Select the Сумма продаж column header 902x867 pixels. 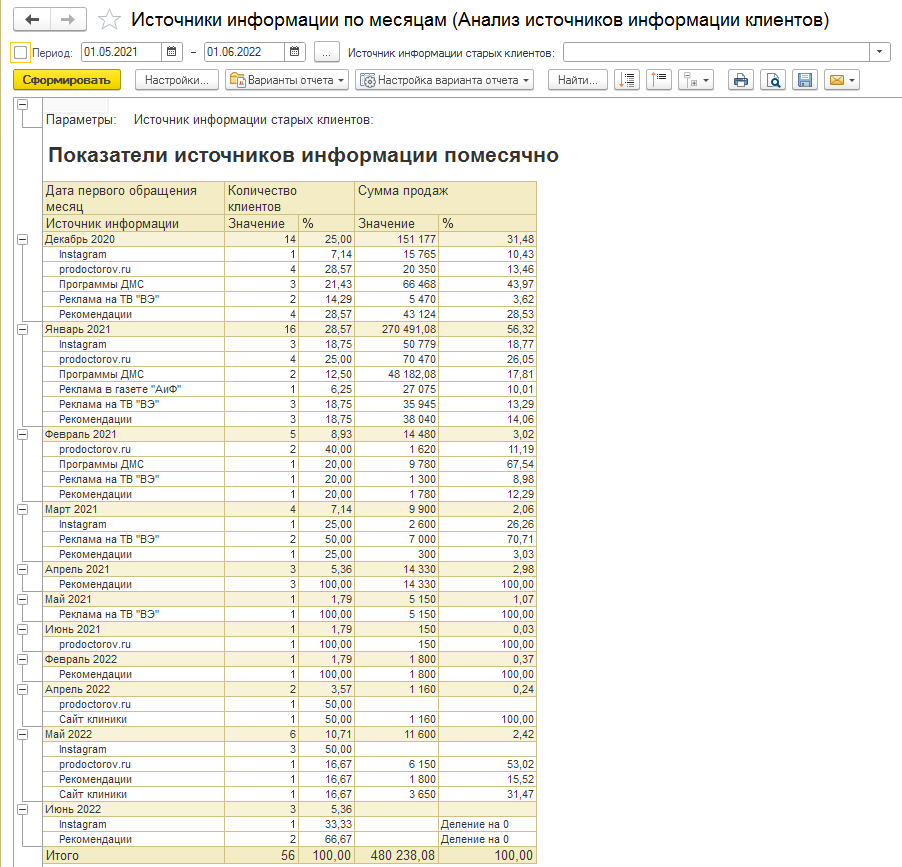pyautogui.click(x=445, y=198)
